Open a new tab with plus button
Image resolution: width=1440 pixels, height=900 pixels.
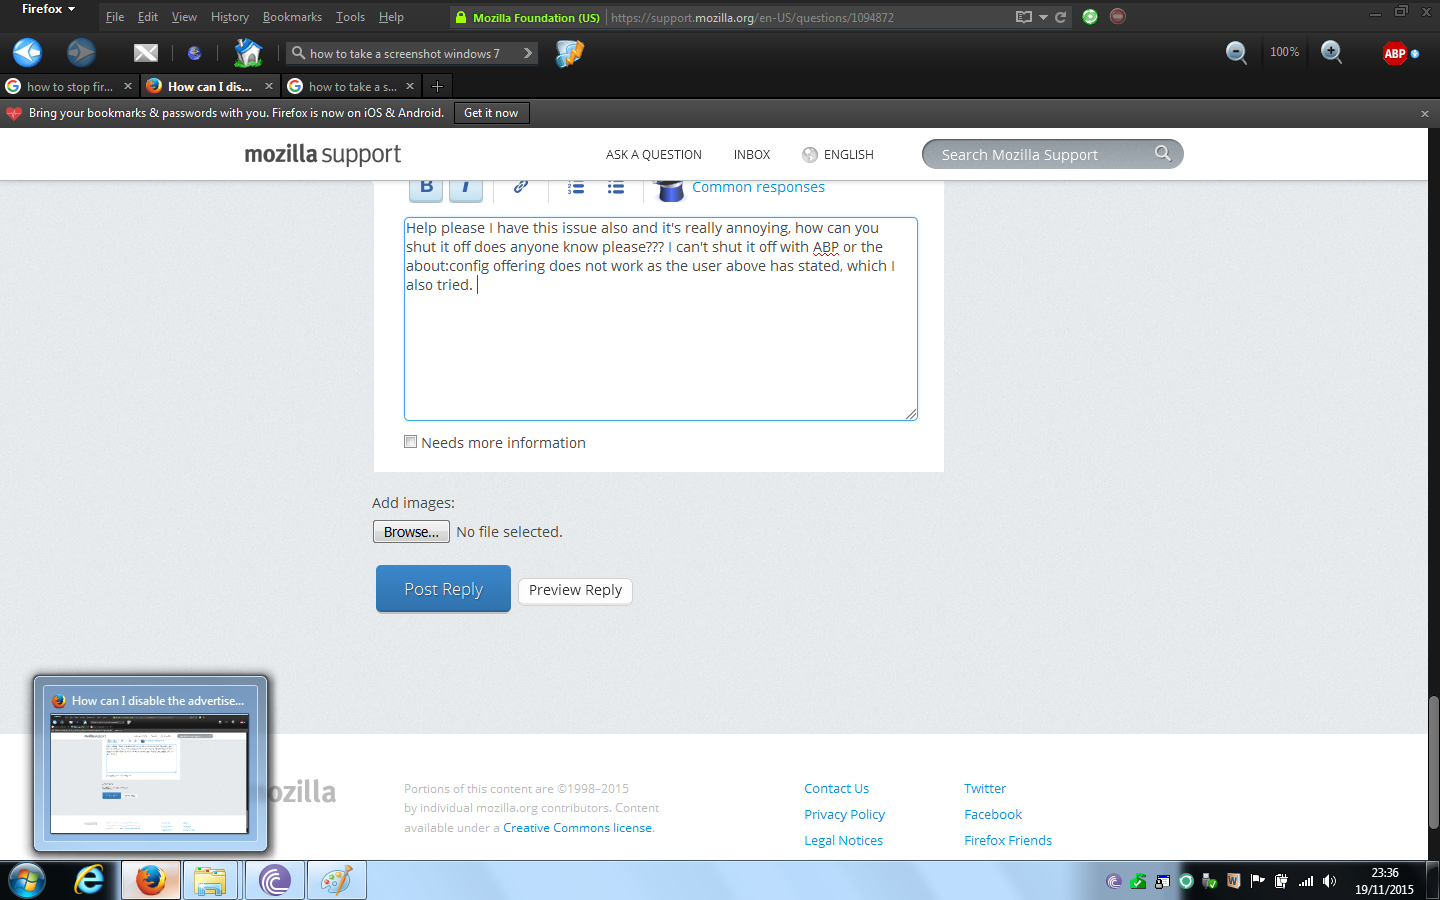(x=437, y=86)
